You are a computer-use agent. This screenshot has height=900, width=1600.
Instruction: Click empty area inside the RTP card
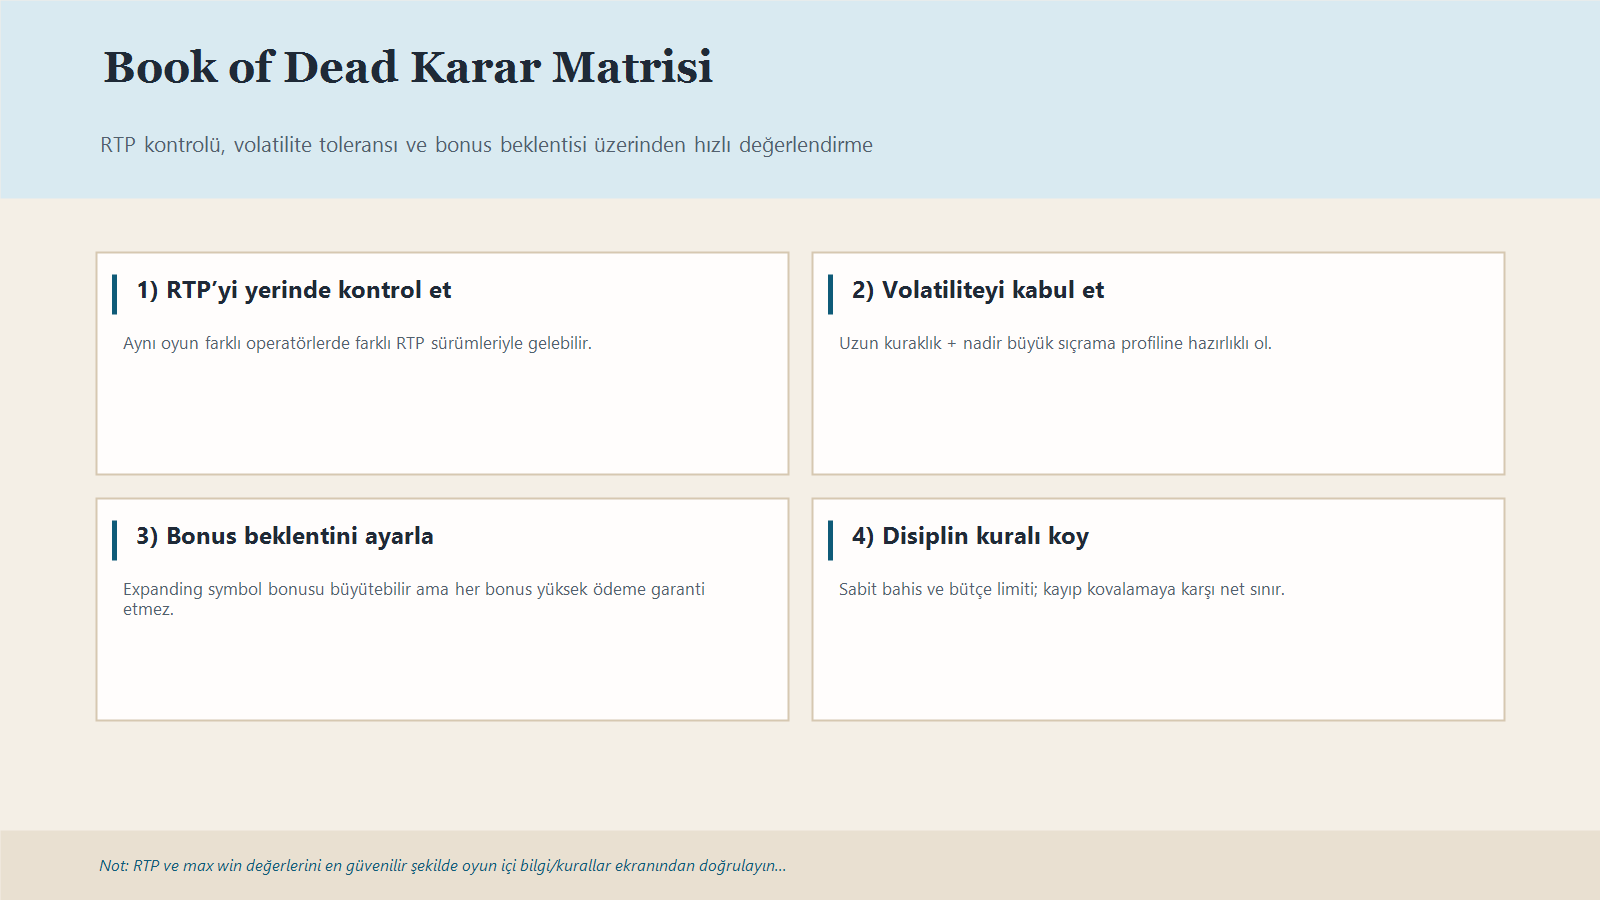click(442, 420)
